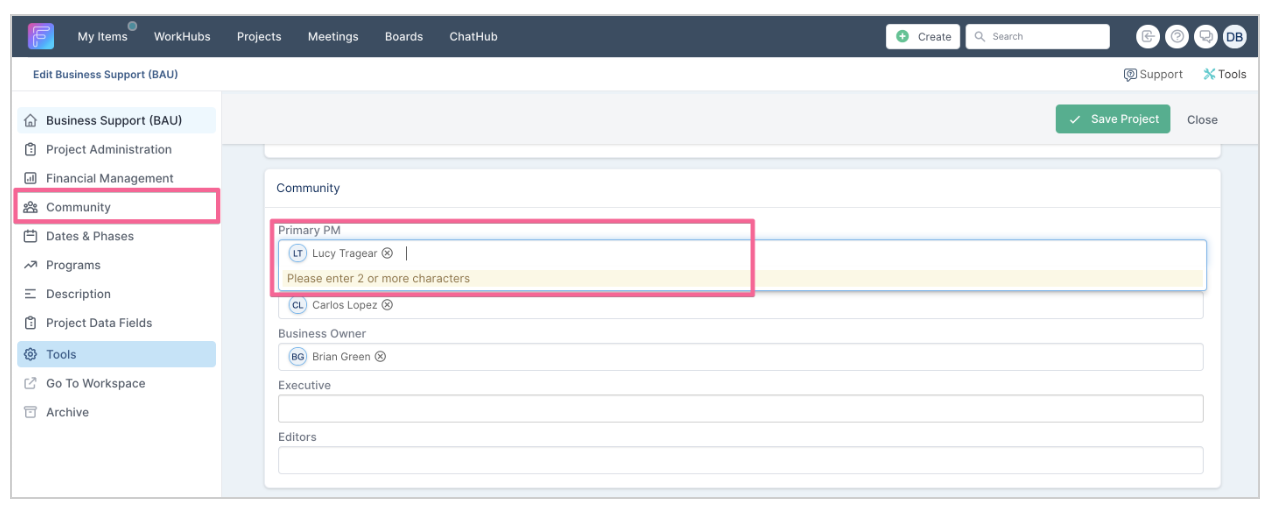The width and height of the screenshot is (1280, 510).
Task: Click the Search box in the header
Action: [x=1037, y=36]
